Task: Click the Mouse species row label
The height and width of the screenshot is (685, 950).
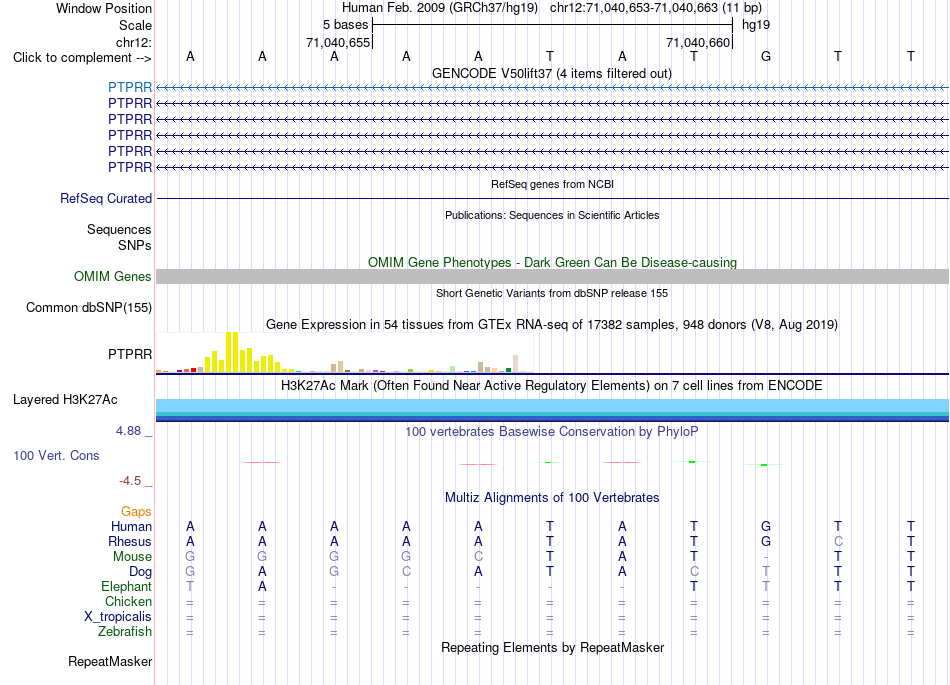Action: [x=132, y=556]
